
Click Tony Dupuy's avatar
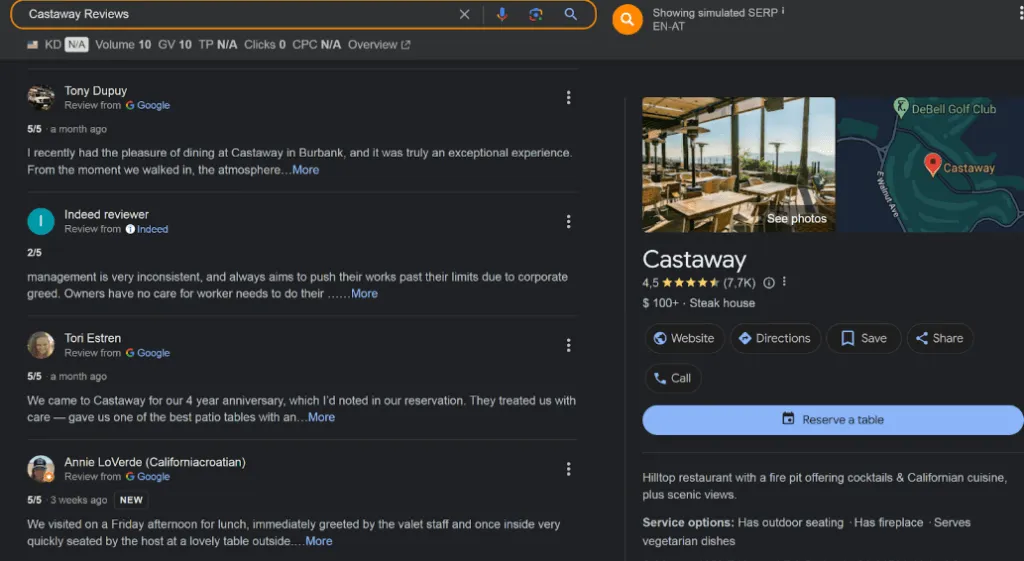(40, 97)
